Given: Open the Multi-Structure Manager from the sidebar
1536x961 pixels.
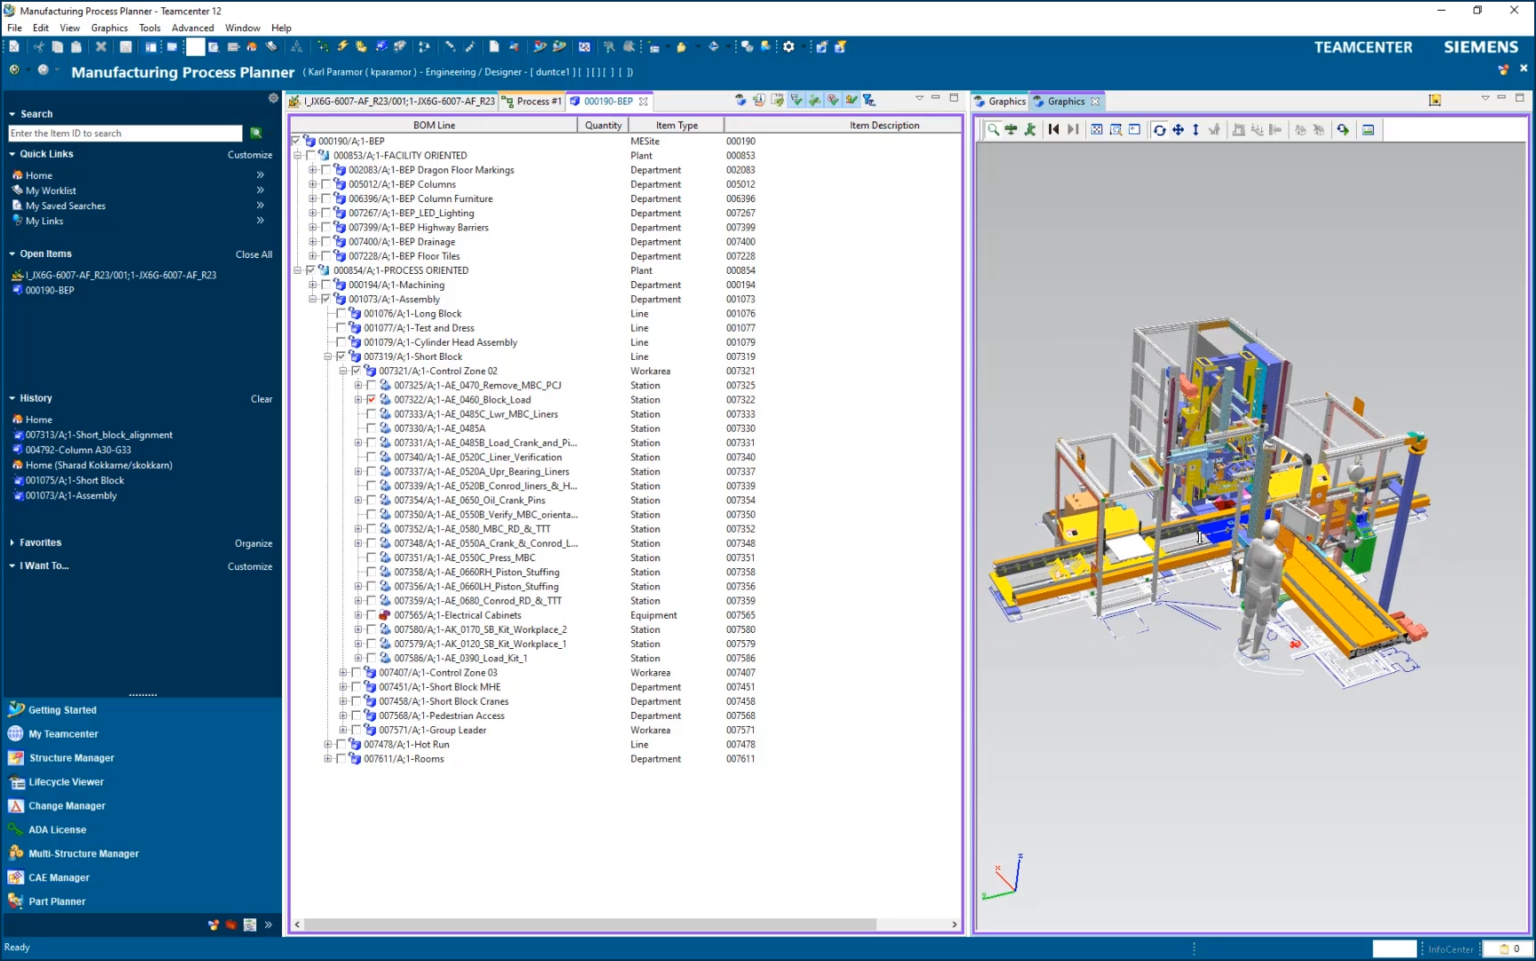Looking at the screenshot, I should coord(82,853).
